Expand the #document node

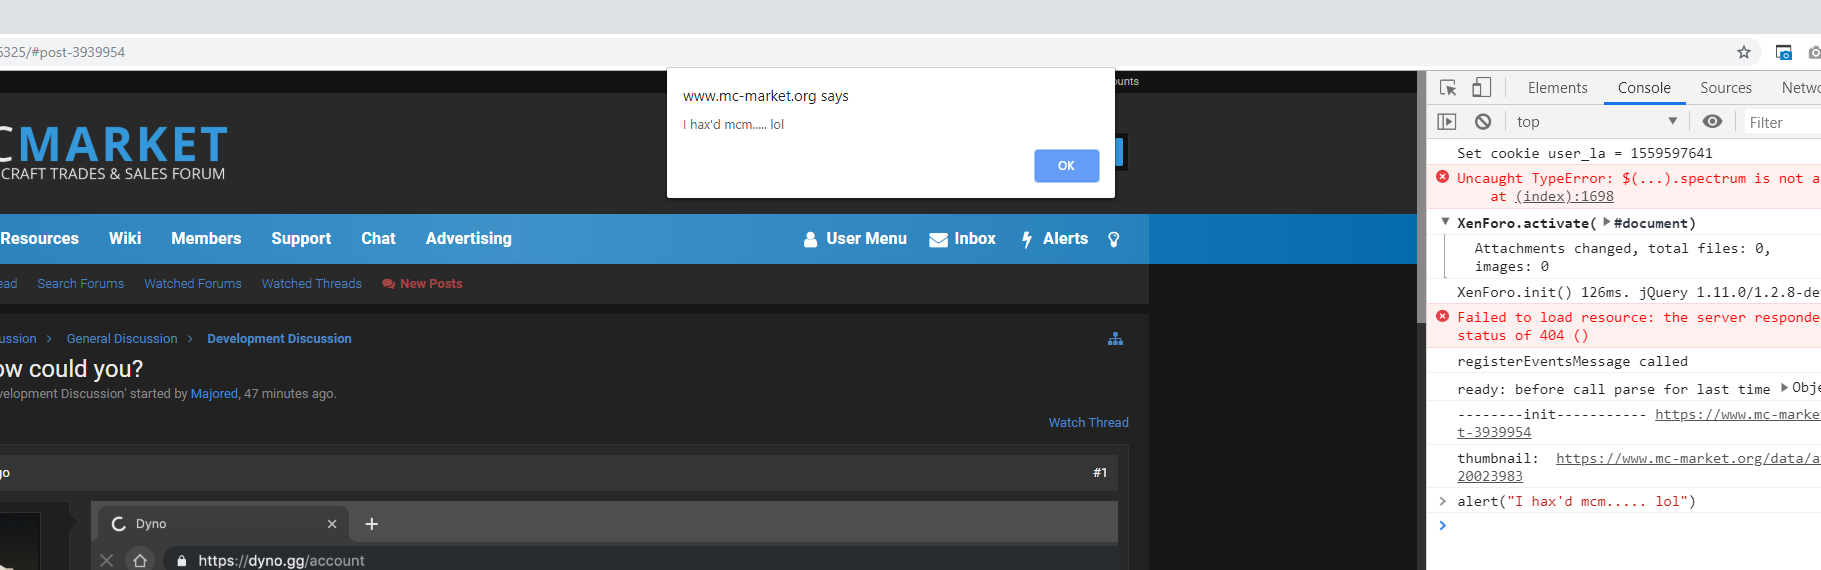[1606, 222]
